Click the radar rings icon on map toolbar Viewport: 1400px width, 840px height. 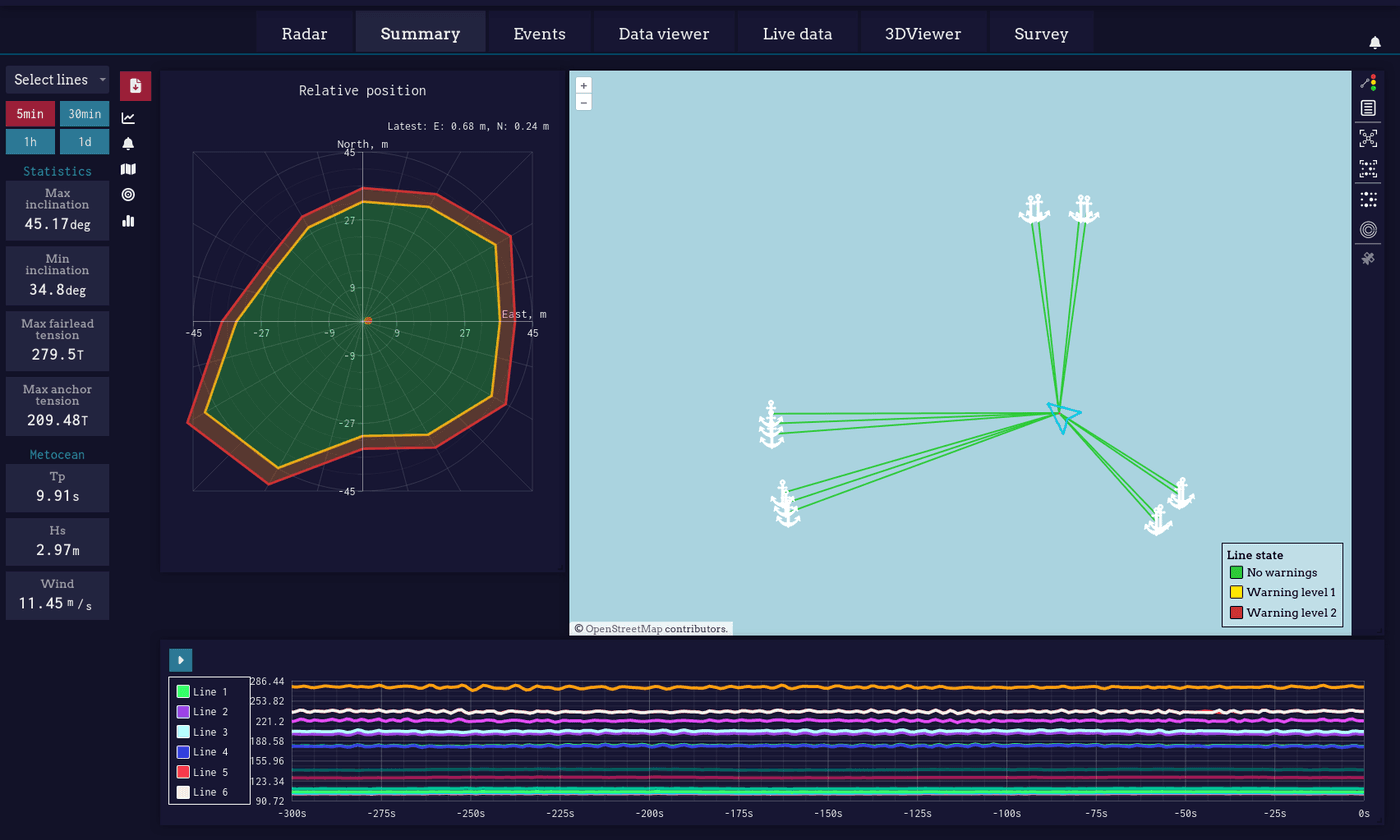[1368, 230]
